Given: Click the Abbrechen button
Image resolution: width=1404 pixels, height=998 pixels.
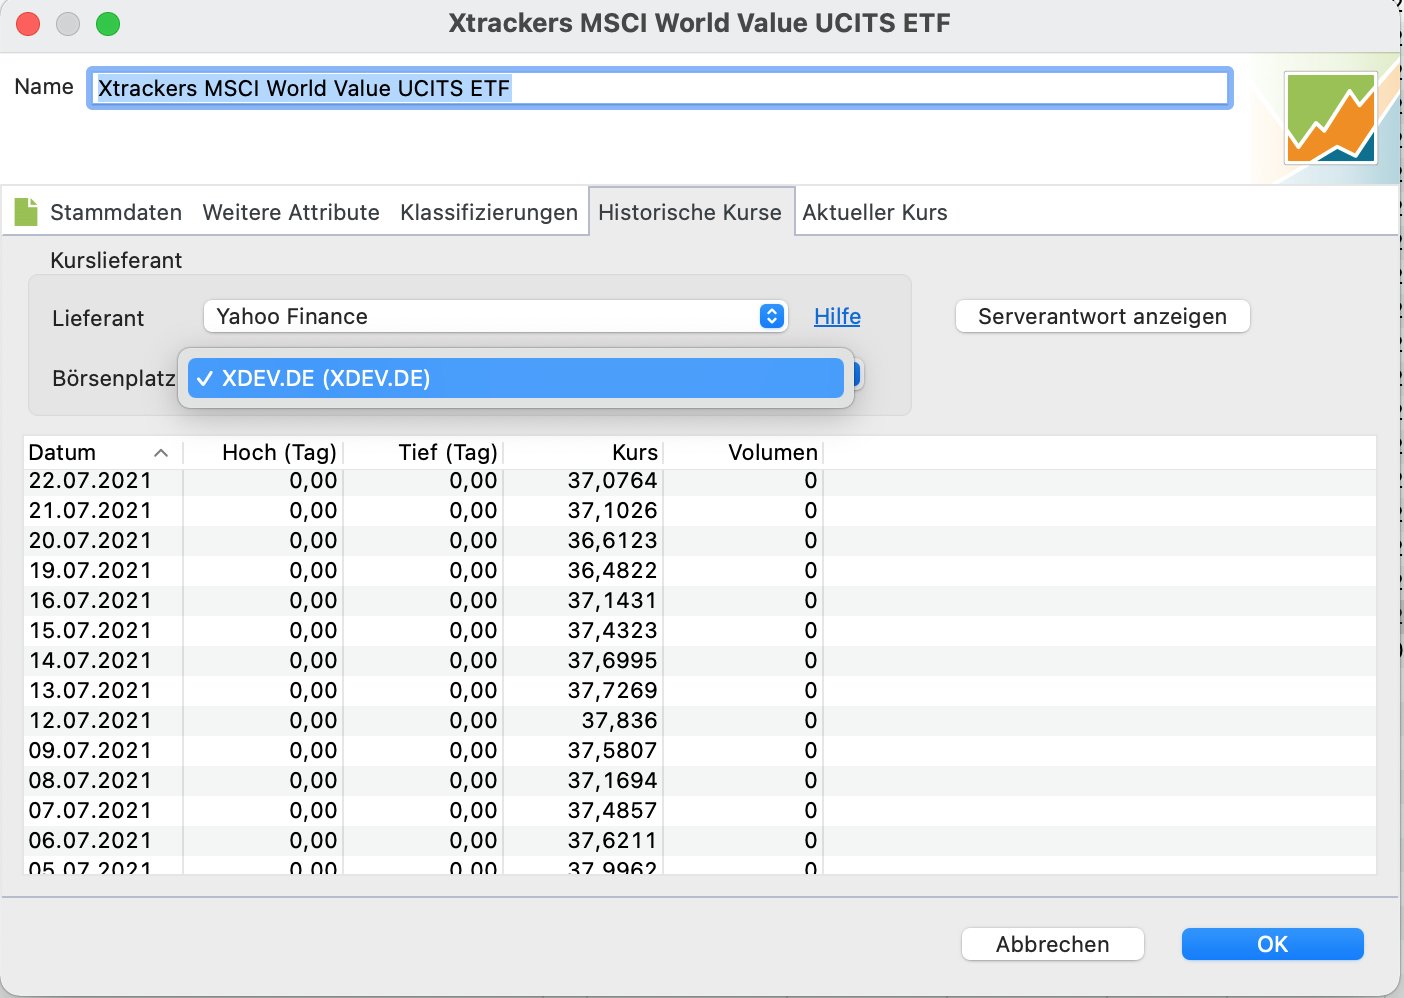Looking at the screenshot, I should click(x=1053, y=944).
